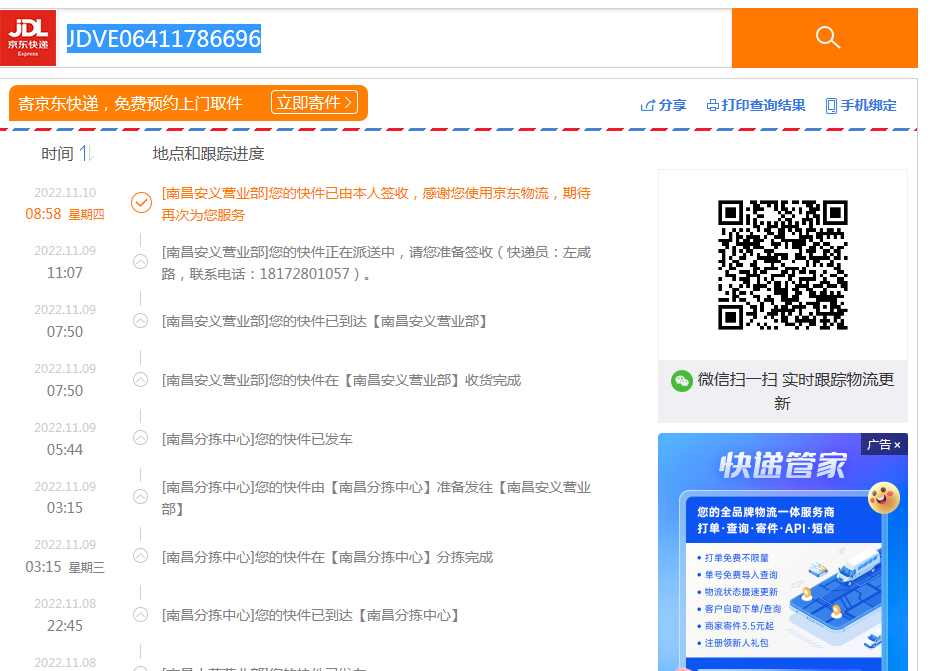Click the status icon beside 正在派送中 entry
The height and width of the screenshot is (671, 933).
click(x=140, y=262)
